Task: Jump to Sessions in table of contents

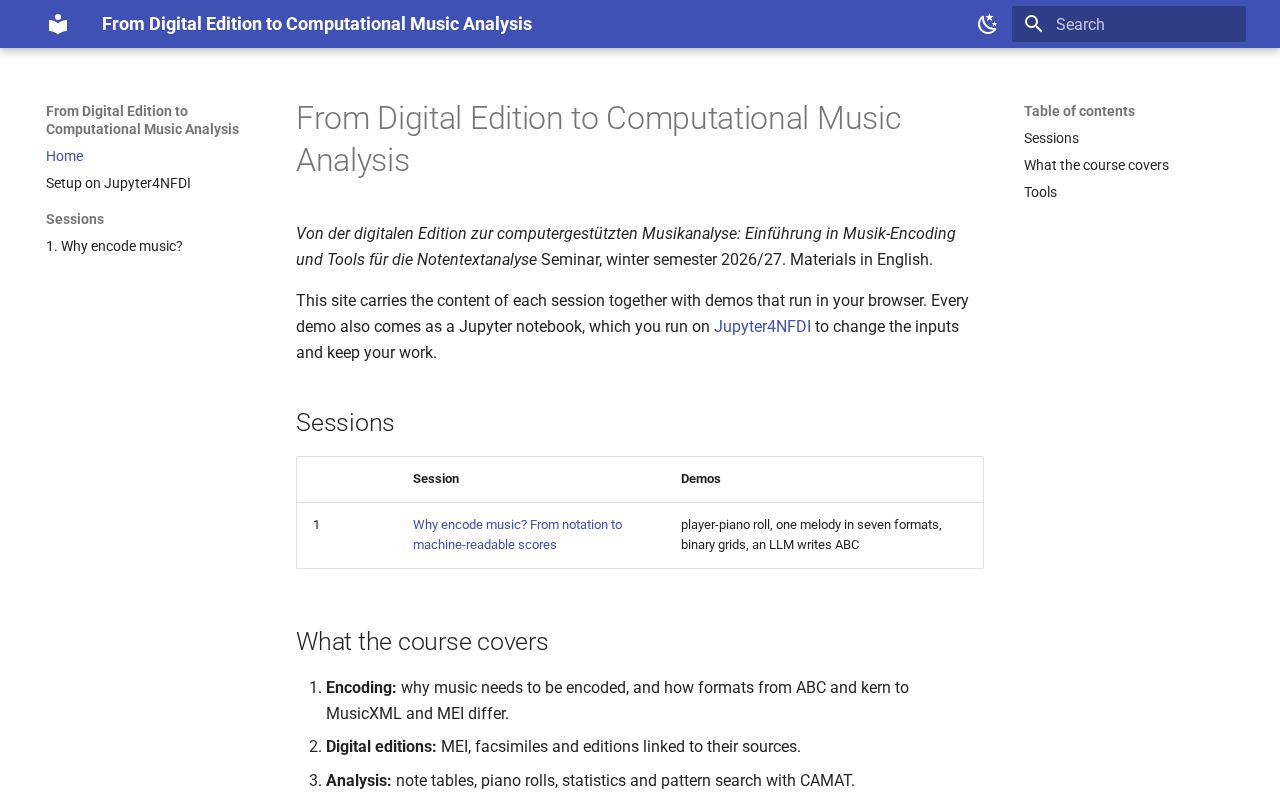Action: click(1051, 138)
